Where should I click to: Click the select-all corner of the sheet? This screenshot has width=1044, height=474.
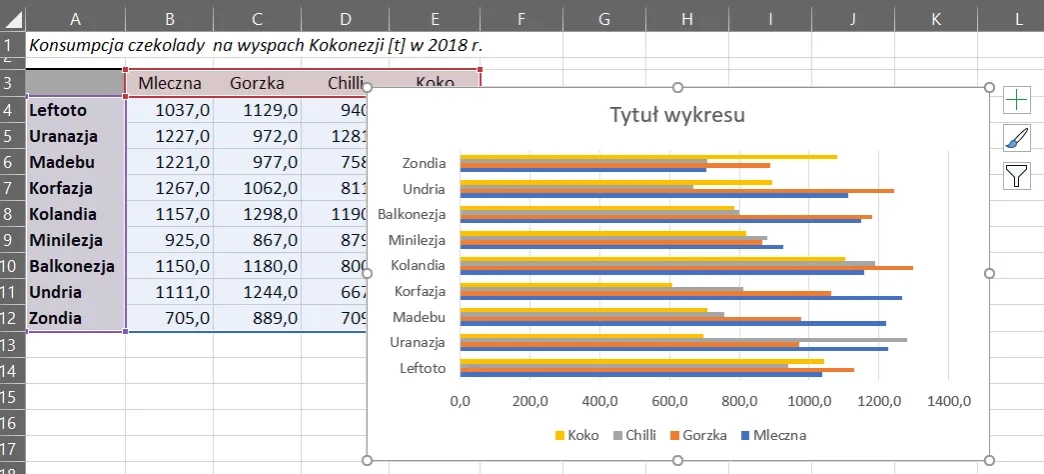tap(11, 17)
